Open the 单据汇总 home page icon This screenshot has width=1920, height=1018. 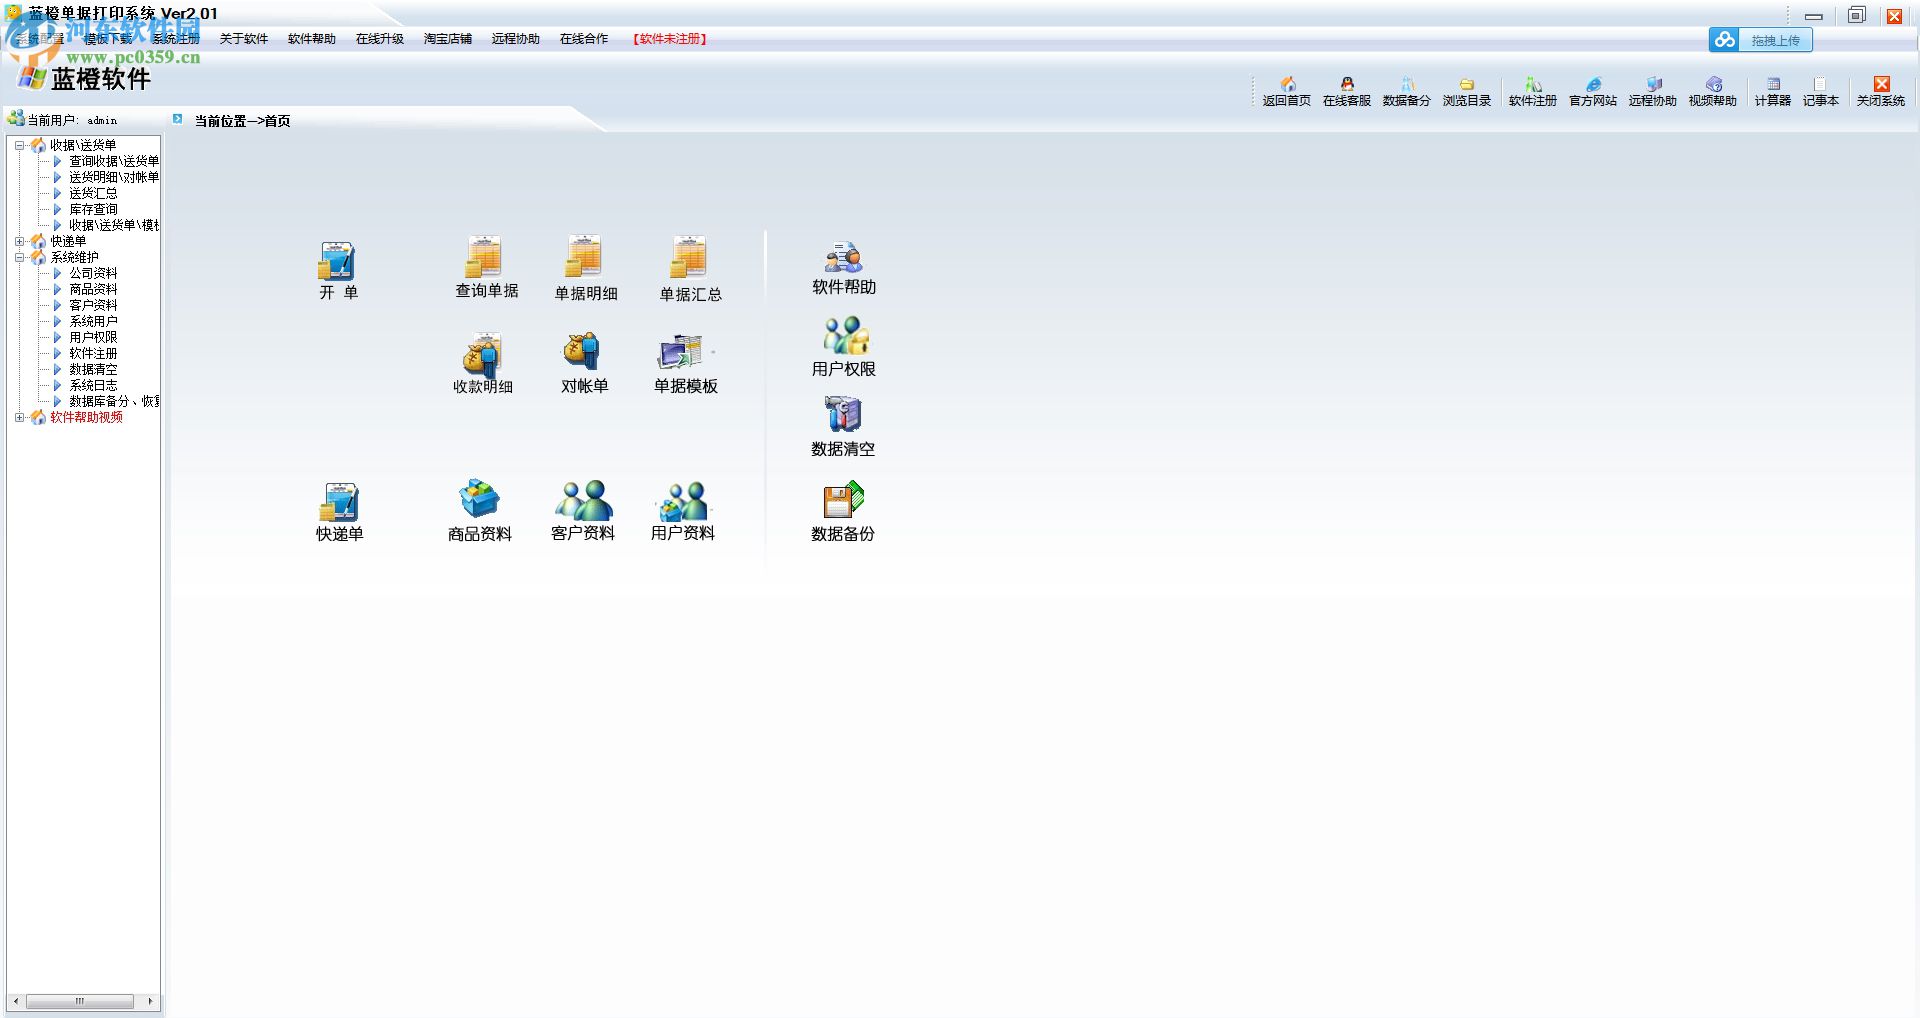(x=690, y=270)
